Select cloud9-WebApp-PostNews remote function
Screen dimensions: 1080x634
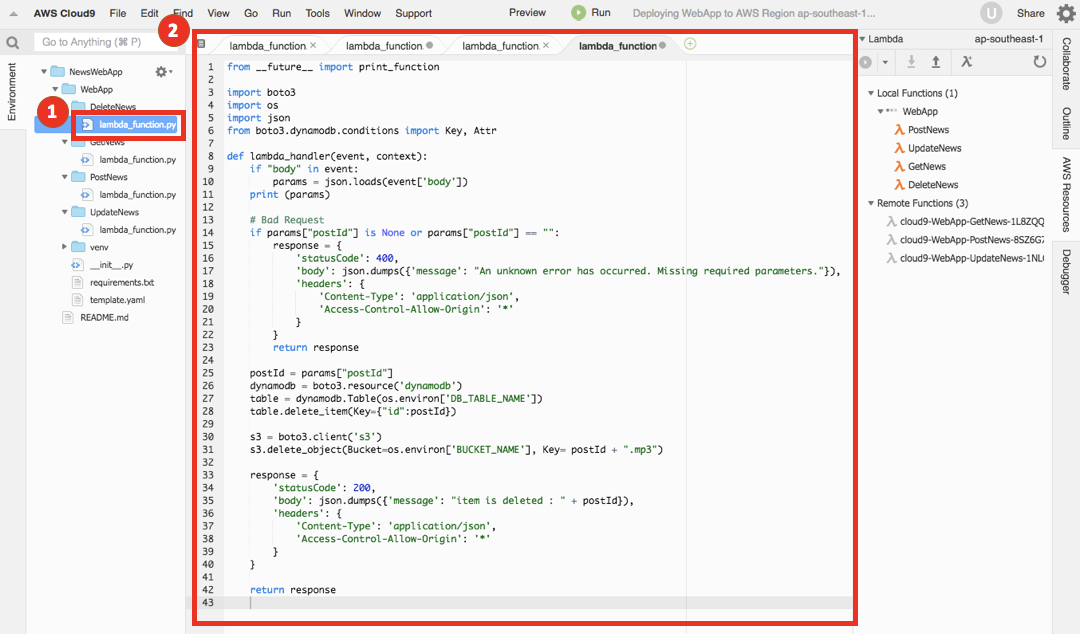click(x=971, y=240)
